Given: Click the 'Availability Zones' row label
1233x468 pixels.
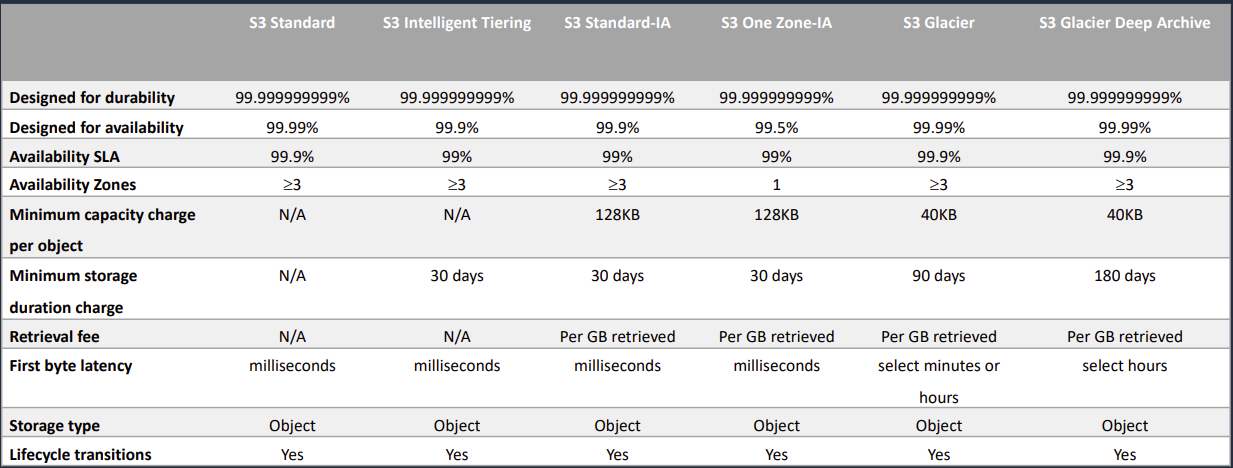Looking at the screenshot, I should 73,185.
